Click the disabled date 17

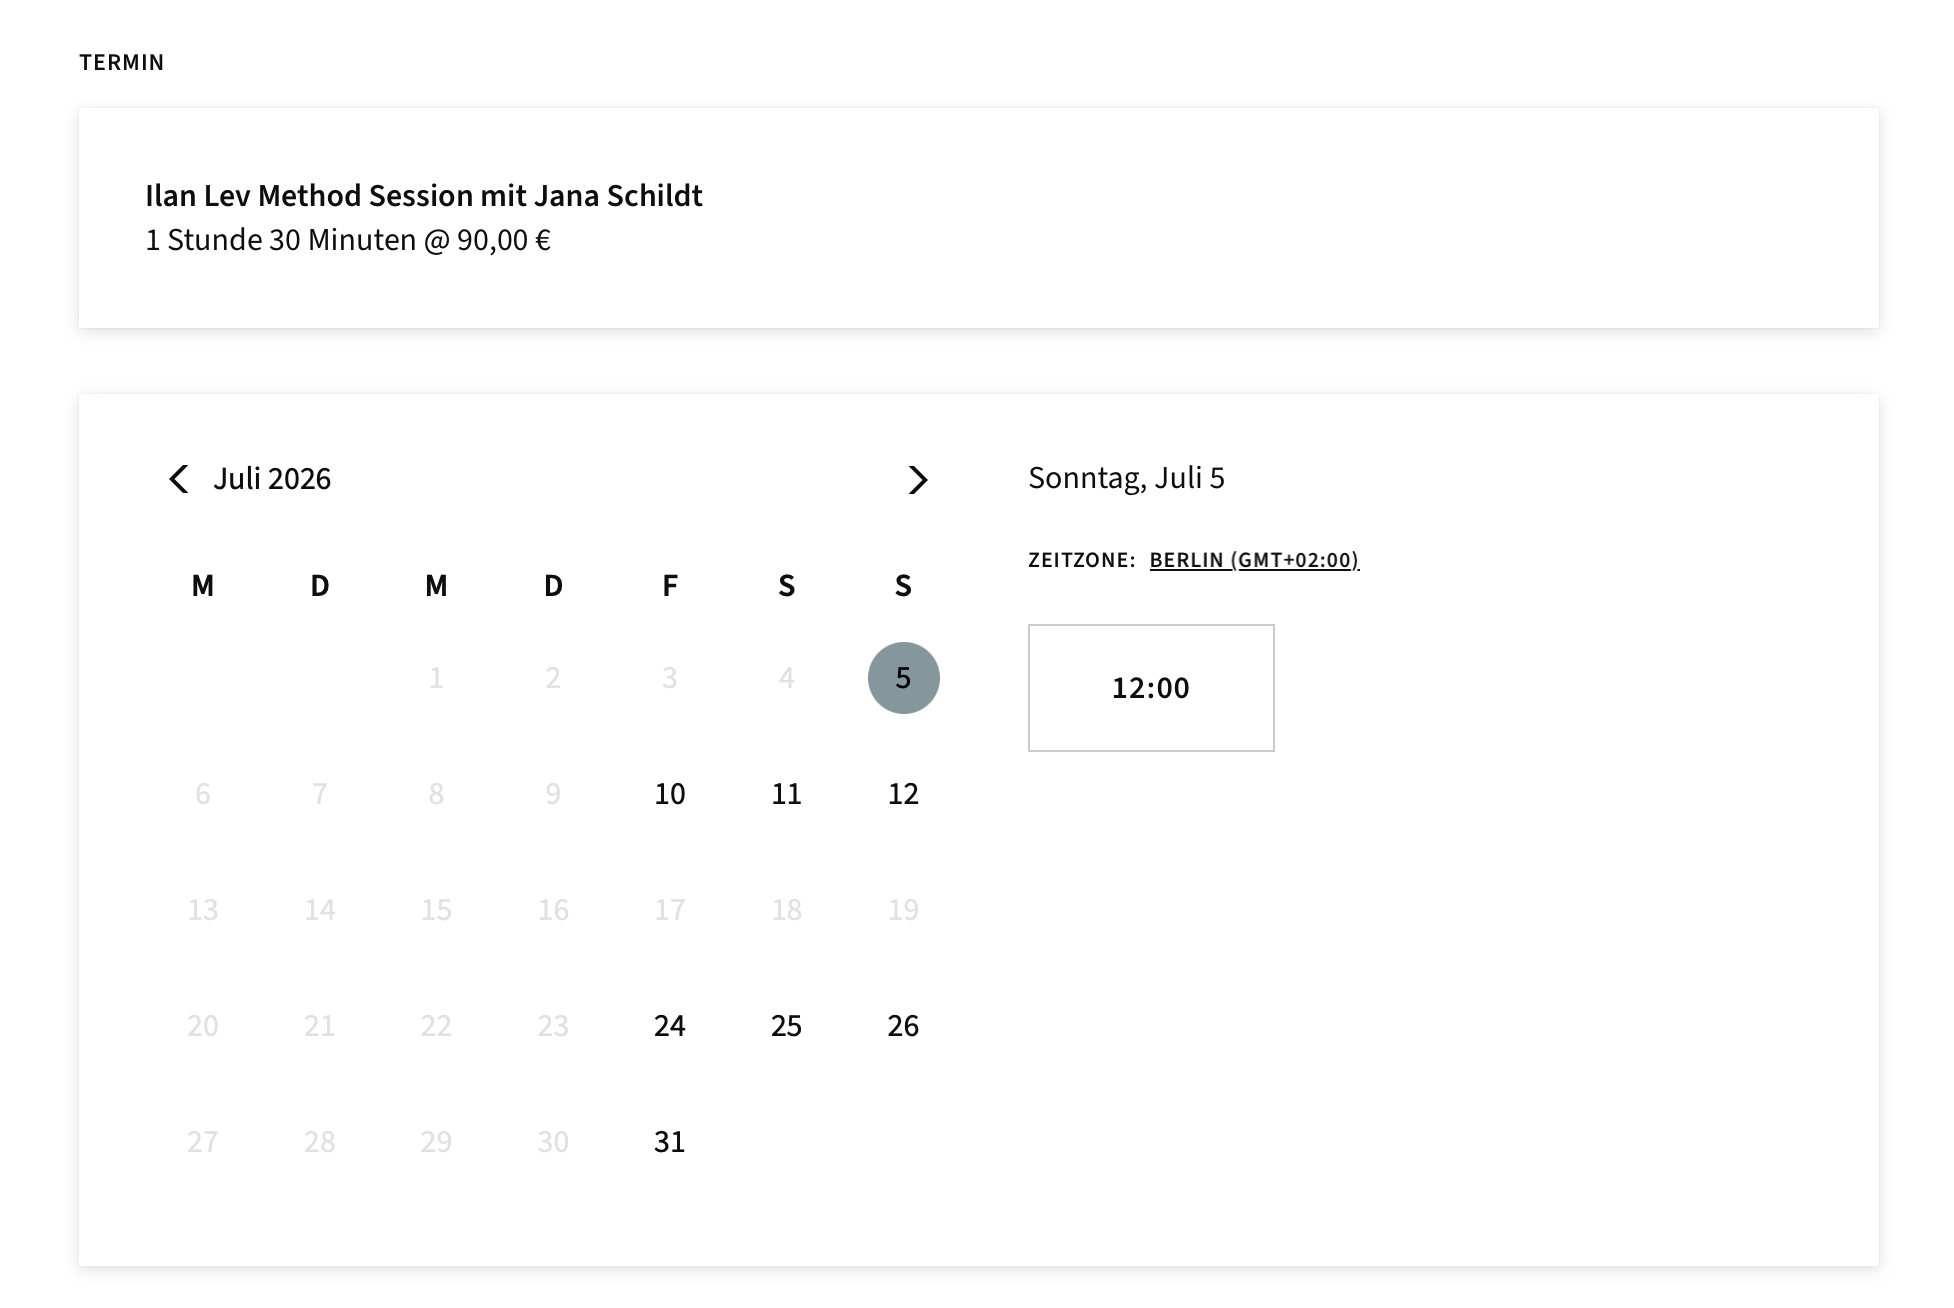point(670,910)
